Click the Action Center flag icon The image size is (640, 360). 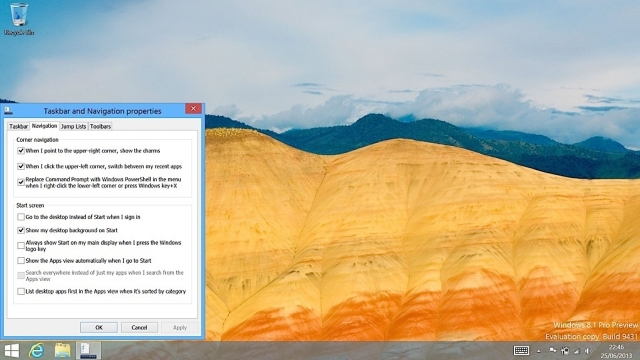553,351
